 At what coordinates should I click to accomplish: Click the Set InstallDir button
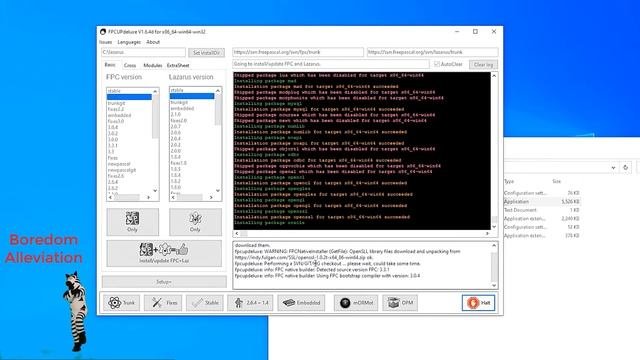207,53
